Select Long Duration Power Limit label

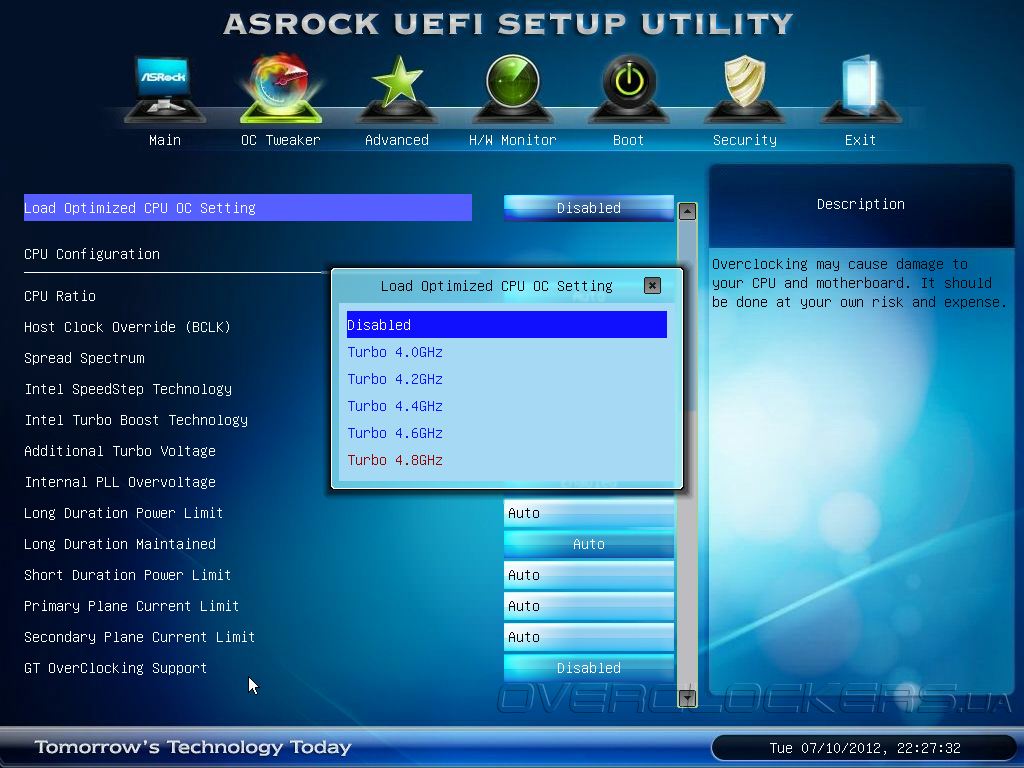coord(123,513)
